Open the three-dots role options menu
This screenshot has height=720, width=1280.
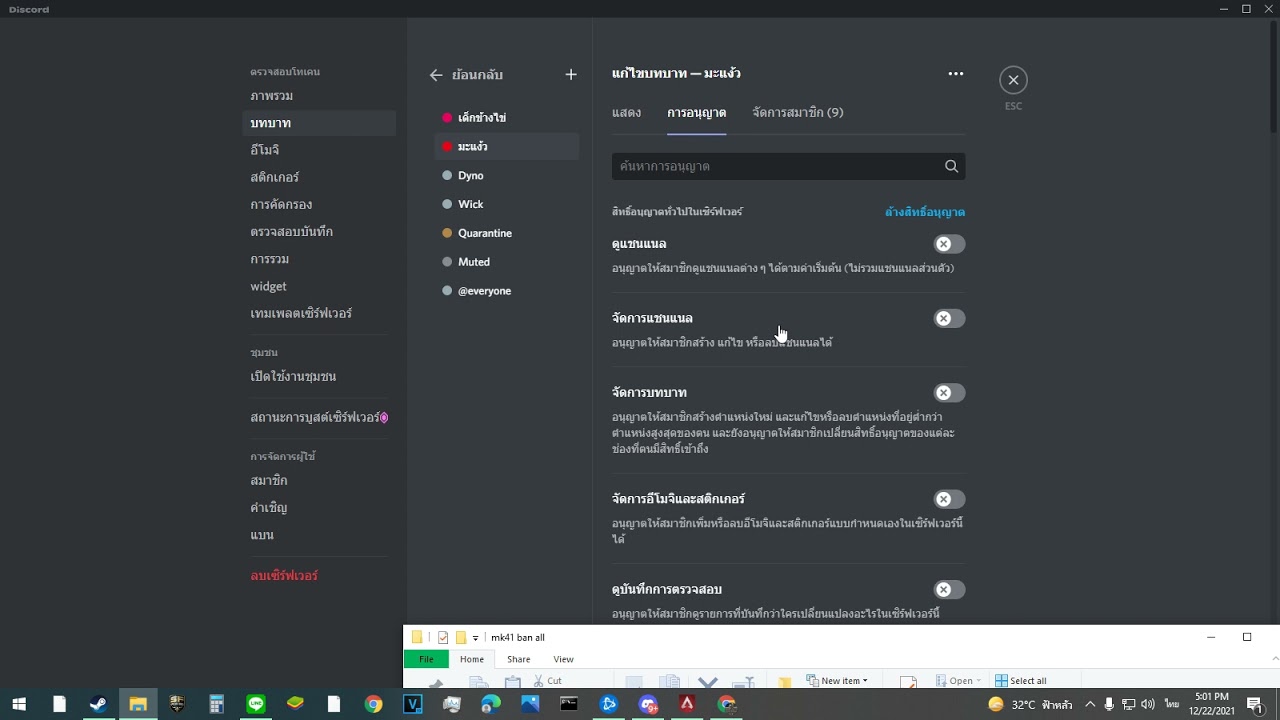pos(956,73)
